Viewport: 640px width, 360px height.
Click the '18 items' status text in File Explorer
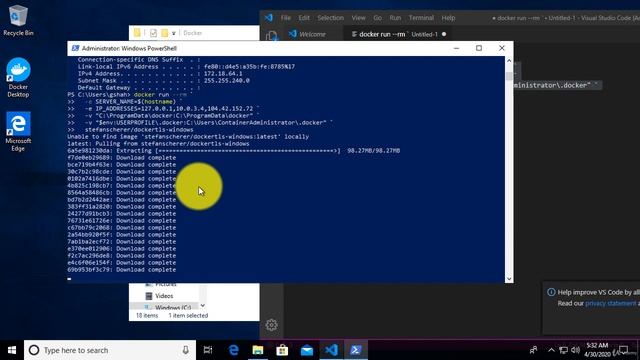pos(147,316)
